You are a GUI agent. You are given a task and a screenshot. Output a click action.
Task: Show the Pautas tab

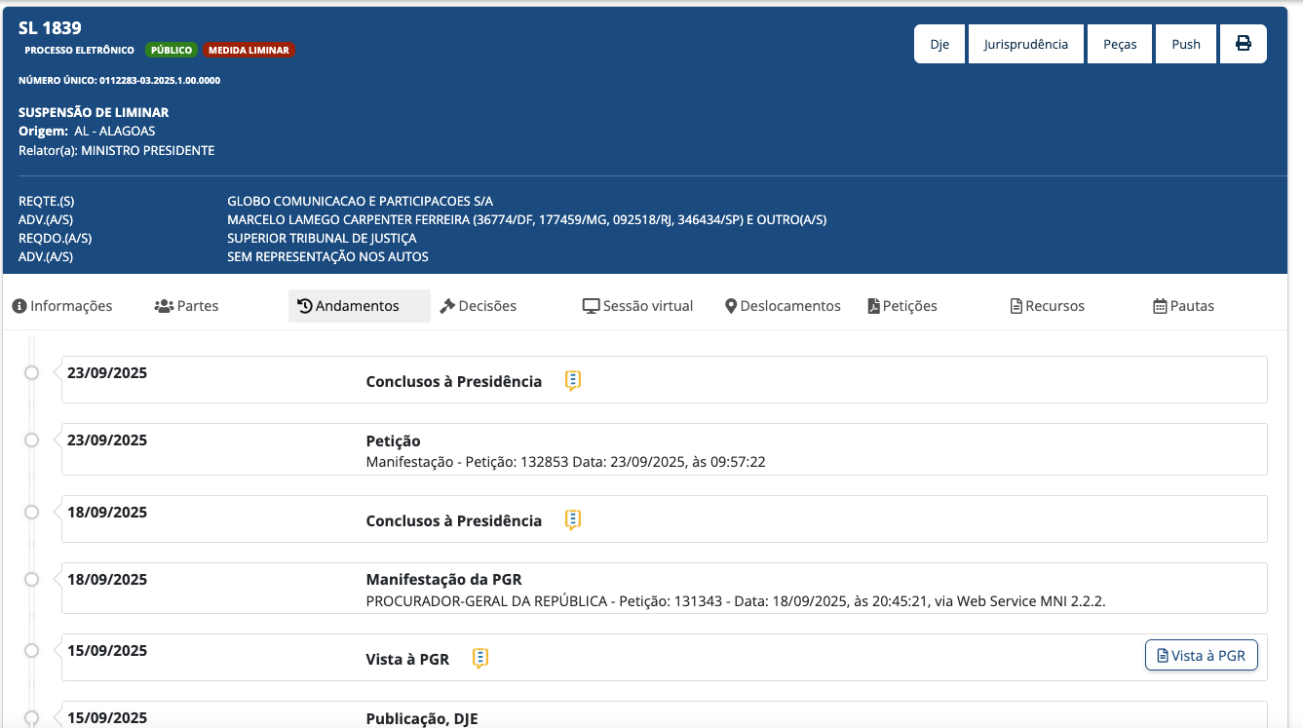(1184, 306)
